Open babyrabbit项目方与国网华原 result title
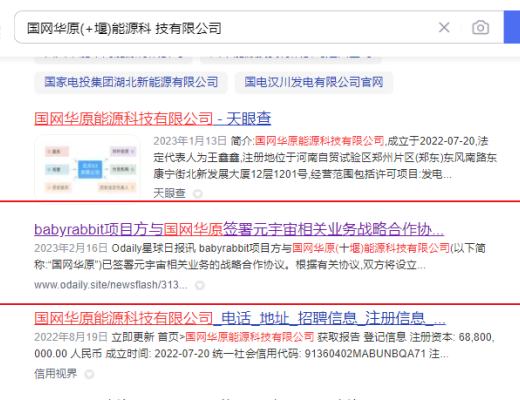Viewport: 520px width, 400px height. [x=239, y=229]
